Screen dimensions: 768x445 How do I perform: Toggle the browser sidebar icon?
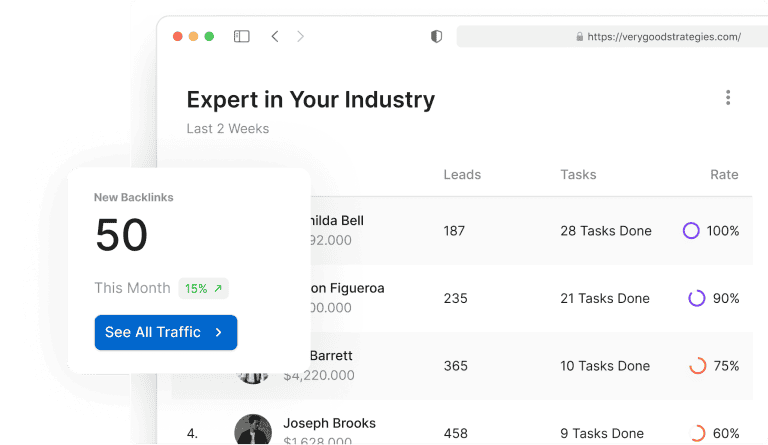click(242, 36)
